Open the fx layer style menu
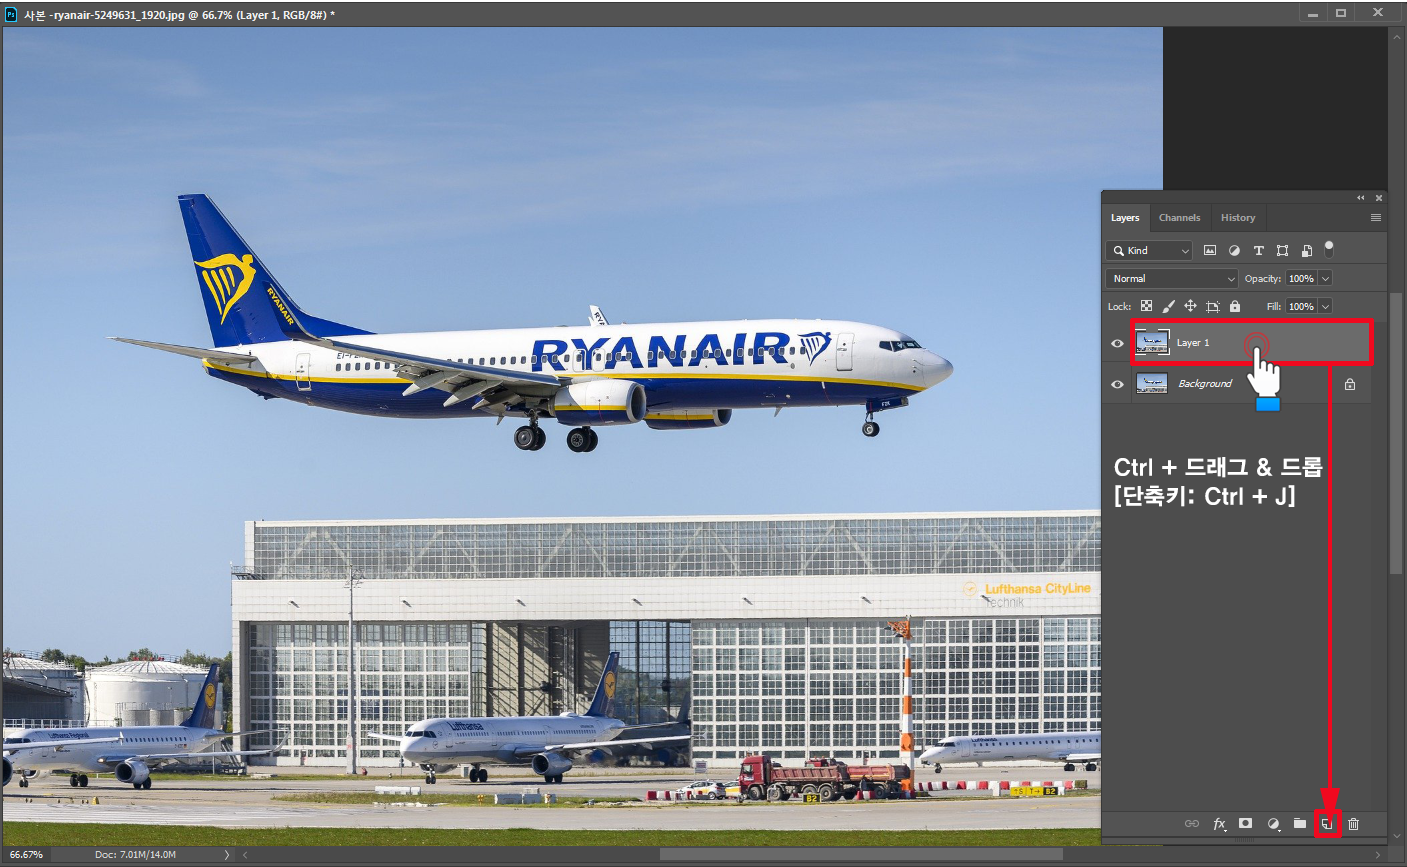This screenshot has width=1407, height=867. (x=1219, y=824)
